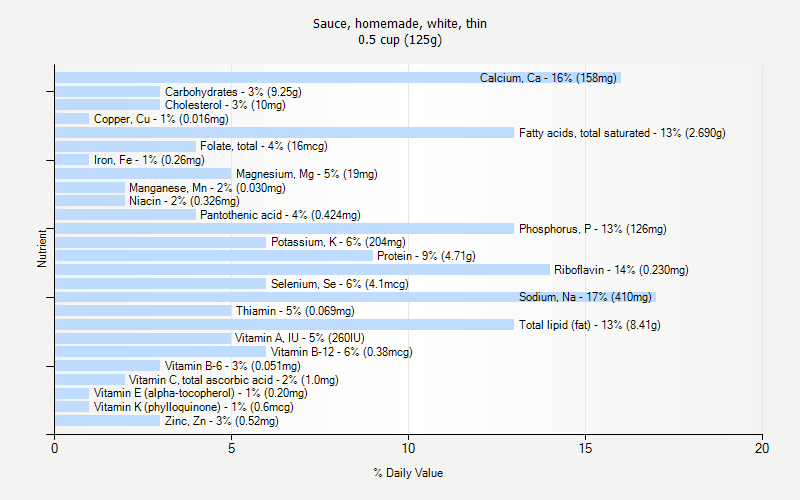800x500 pixels.
Task: Click the x-axis tick label 20
Action: [762, 448]
